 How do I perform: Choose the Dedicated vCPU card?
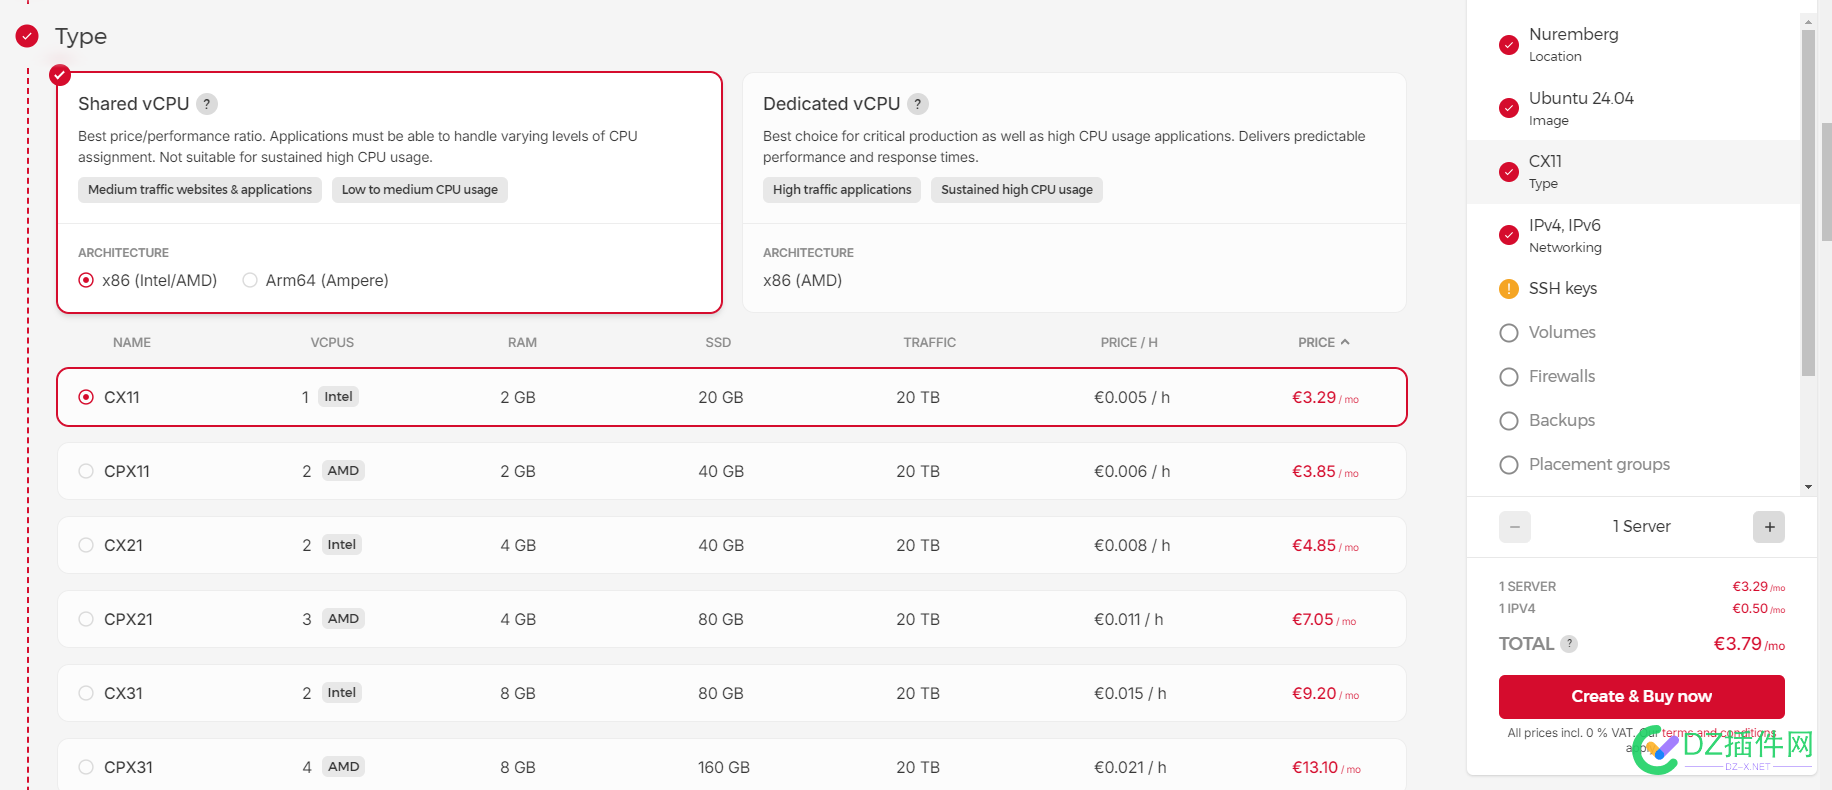[x=1074, y=192]
